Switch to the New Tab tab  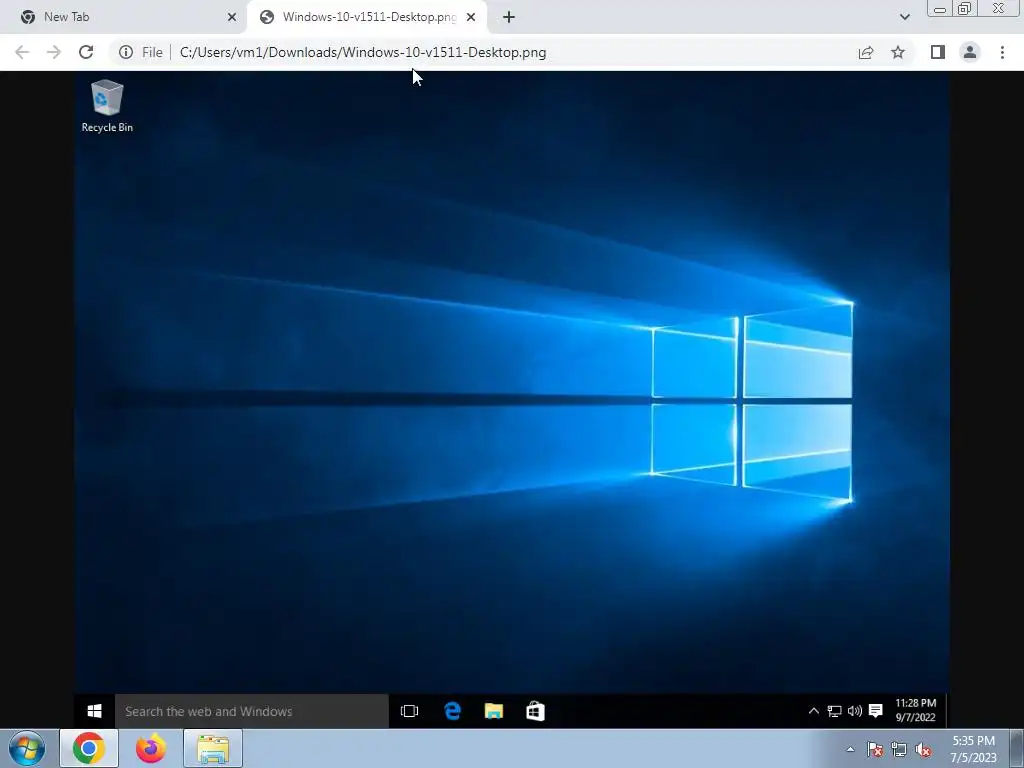124,17
